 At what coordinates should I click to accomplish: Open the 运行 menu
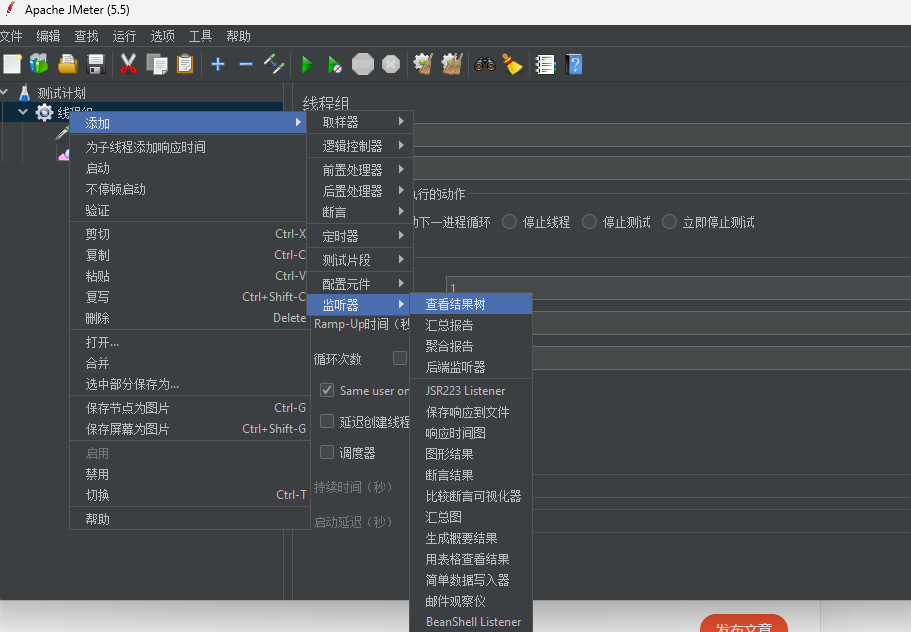(124, 36)
